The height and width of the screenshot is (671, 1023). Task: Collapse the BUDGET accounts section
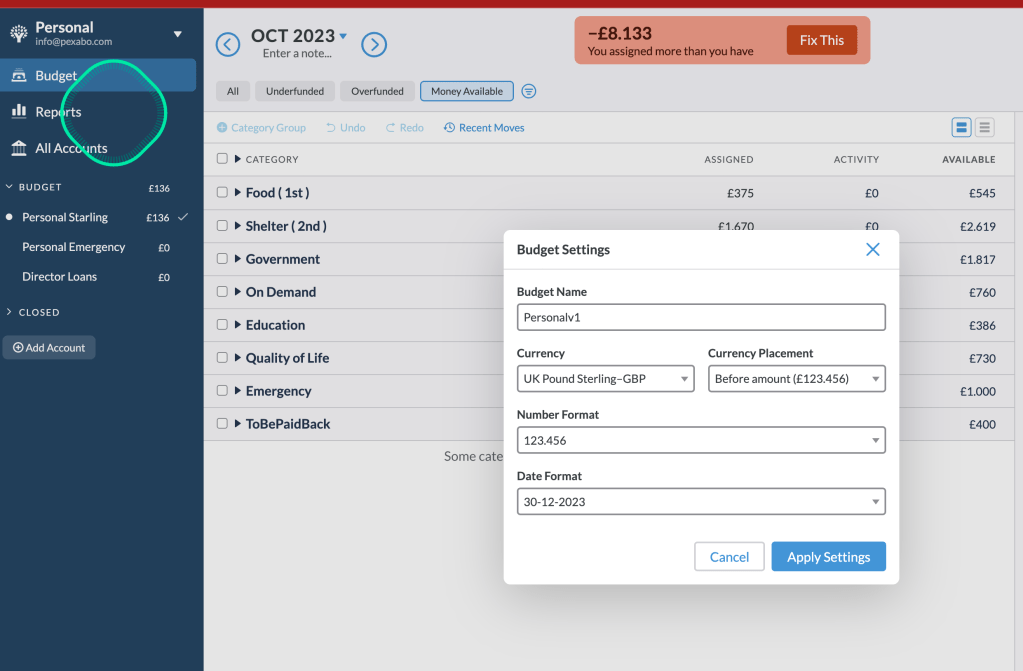click(9, 187)
